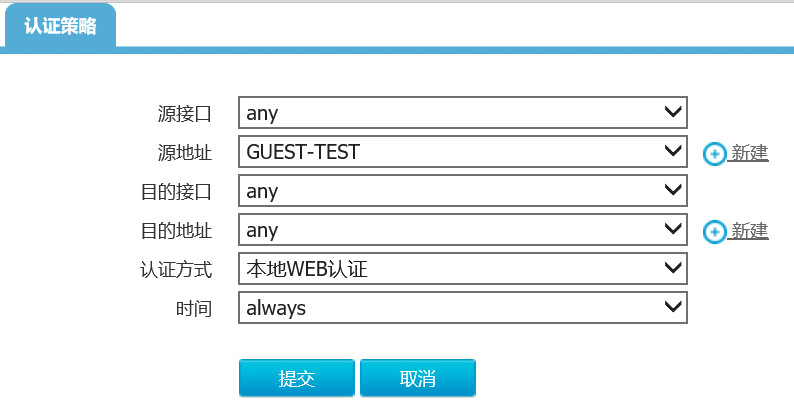Image resolution: width=794 pixels, height=402 pixels.
Task: Expand the 认证方式 dropdown showing 本地WEB认证
Action: pyautogui.click(x=462, y=269)
